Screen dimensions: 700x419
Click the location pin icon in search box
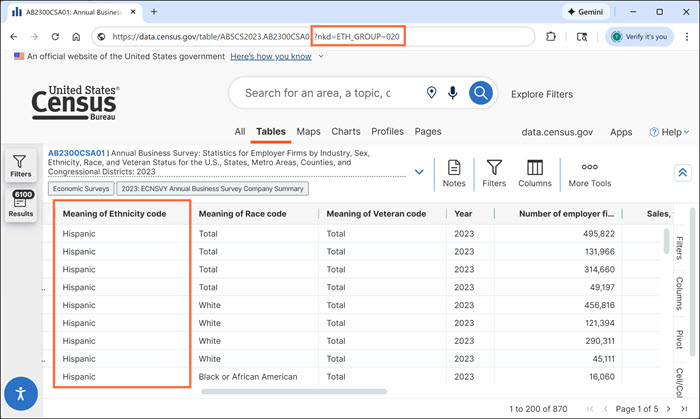click(431, 92)
